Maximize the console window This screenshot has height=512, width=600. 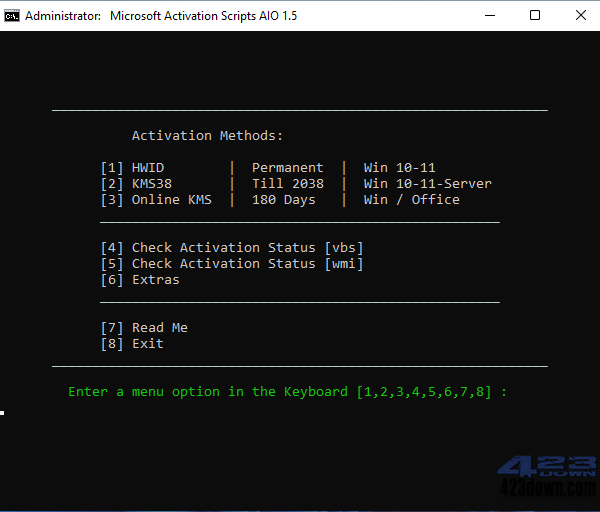[535, 16]
